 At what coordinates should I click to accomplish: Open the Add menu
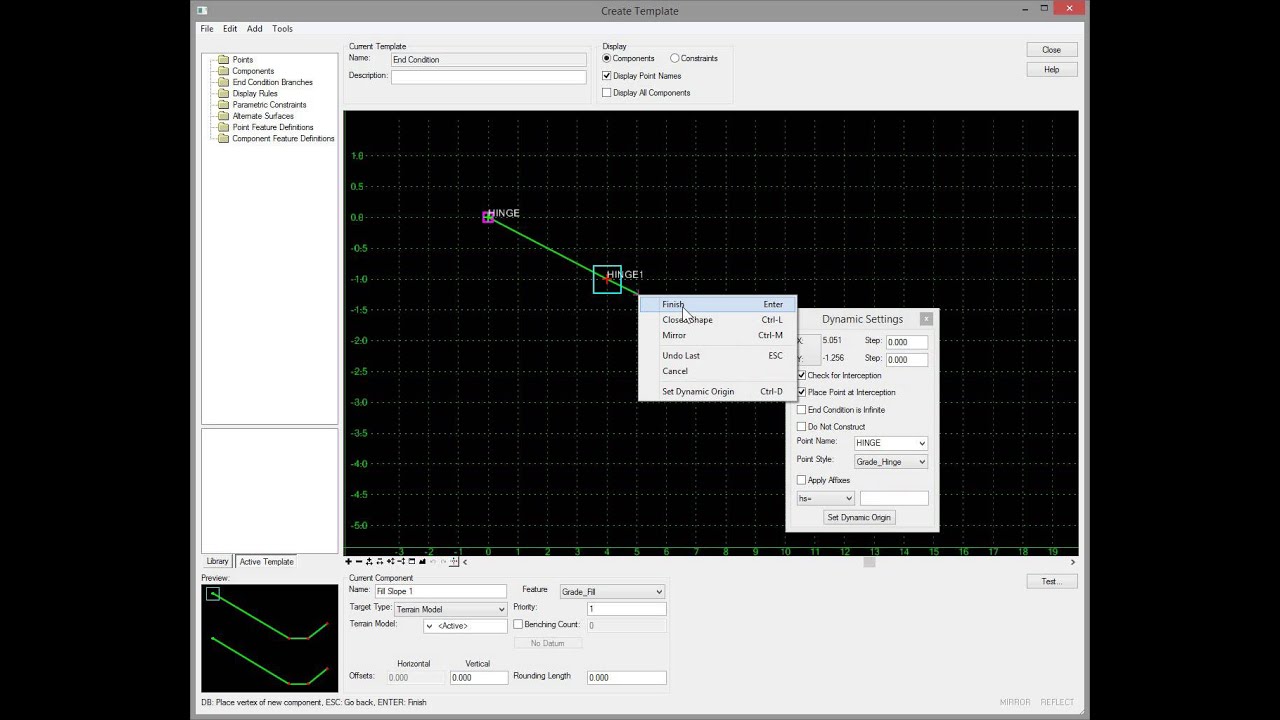(x=255, y=29)
